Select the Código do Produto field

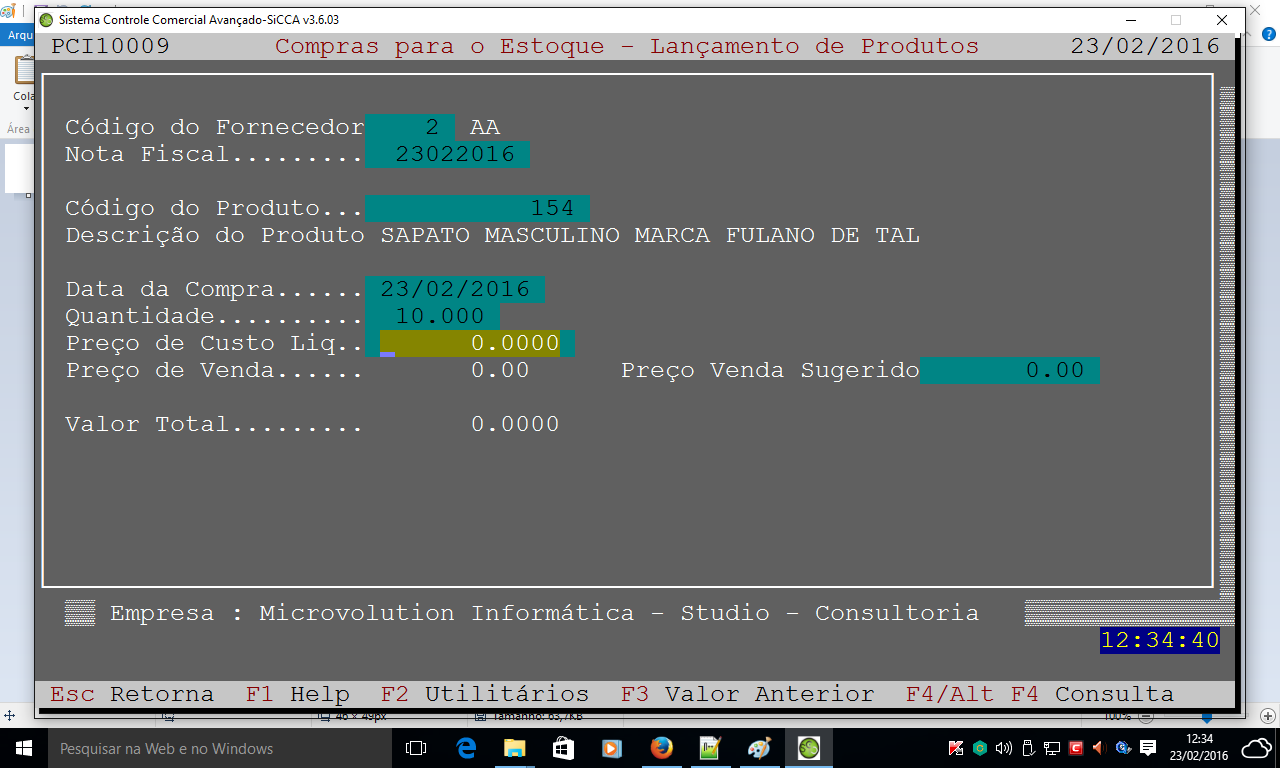[x=477, y=208]
